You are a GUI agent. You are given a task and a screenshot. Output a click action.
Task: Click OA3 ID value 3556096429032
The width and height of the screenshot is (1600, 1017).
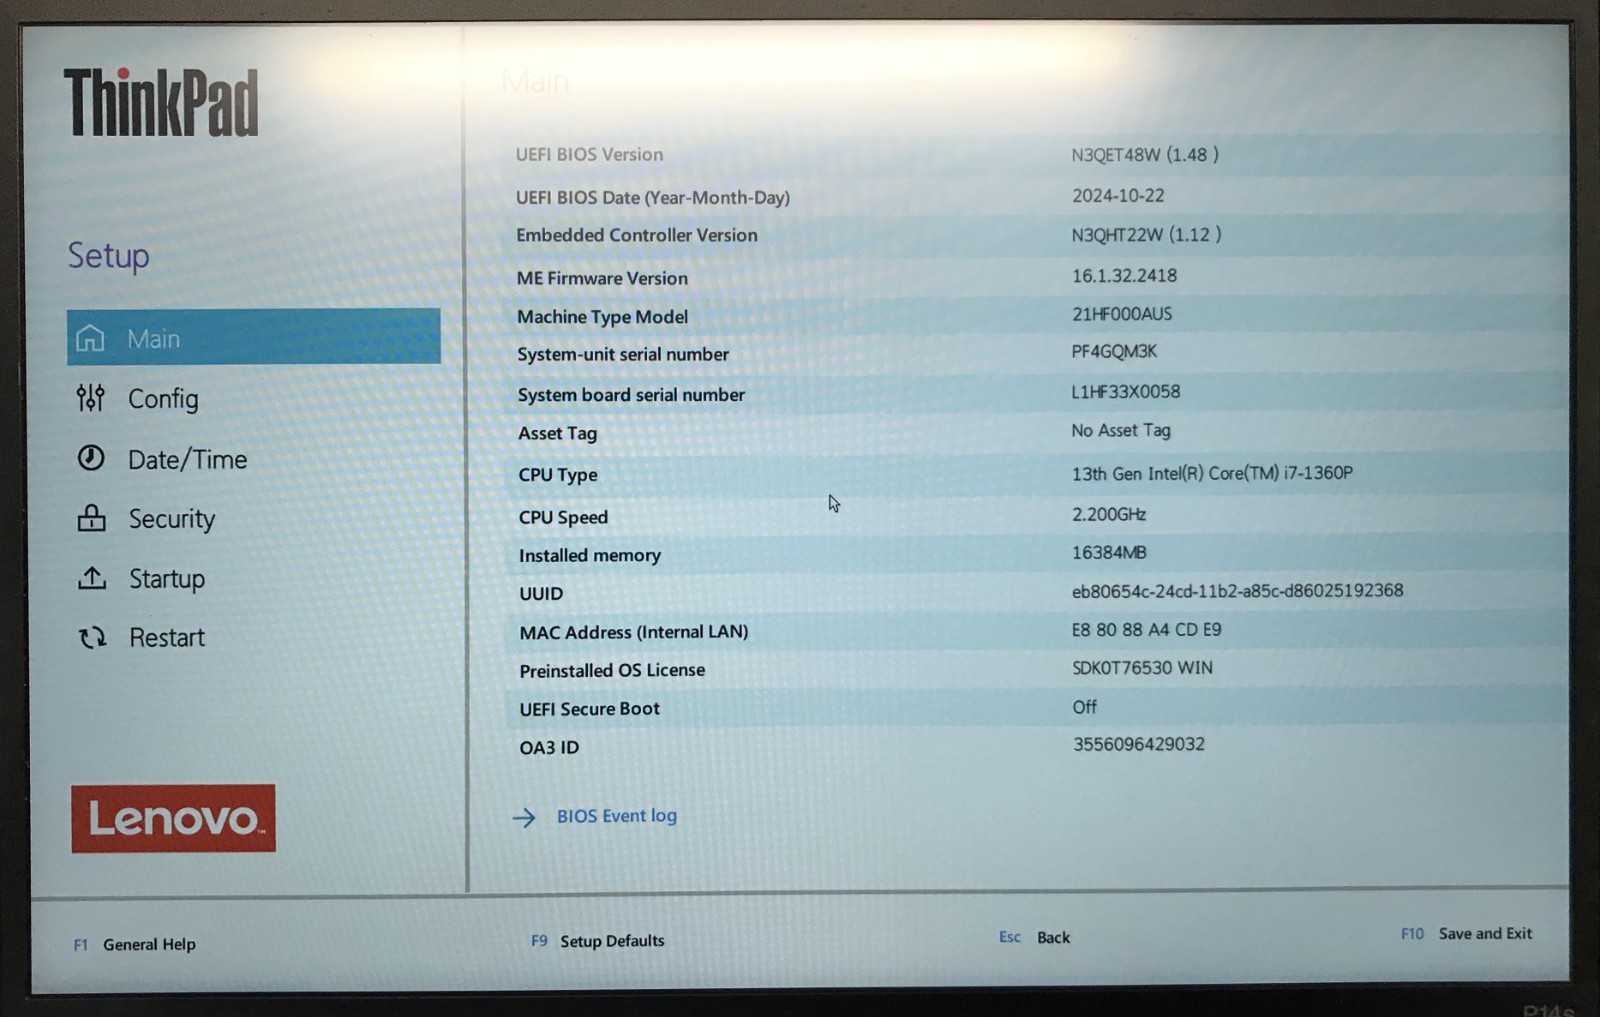tap(1139, 744)
